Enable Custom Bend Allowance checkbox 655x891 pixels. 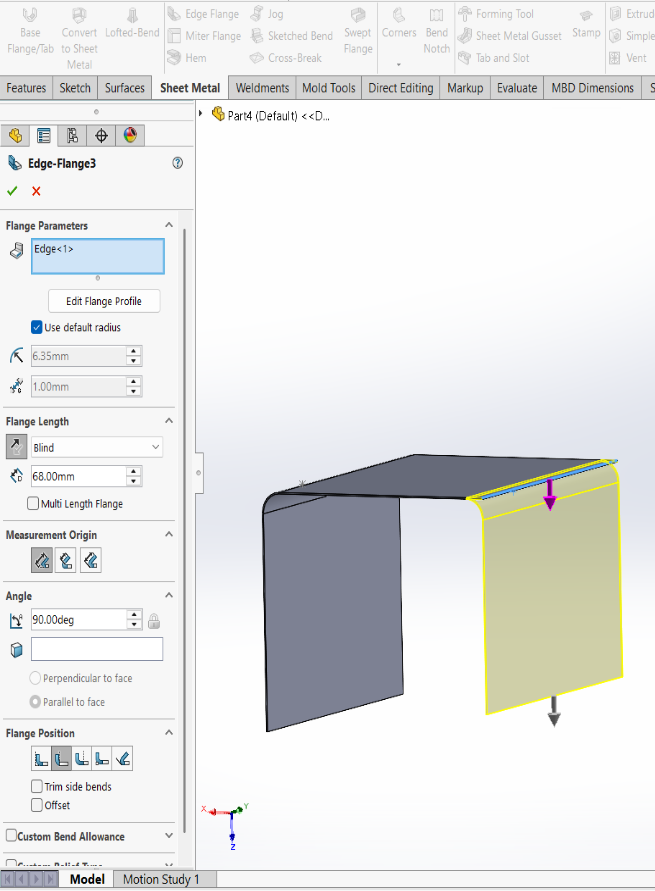click(11, 835)
